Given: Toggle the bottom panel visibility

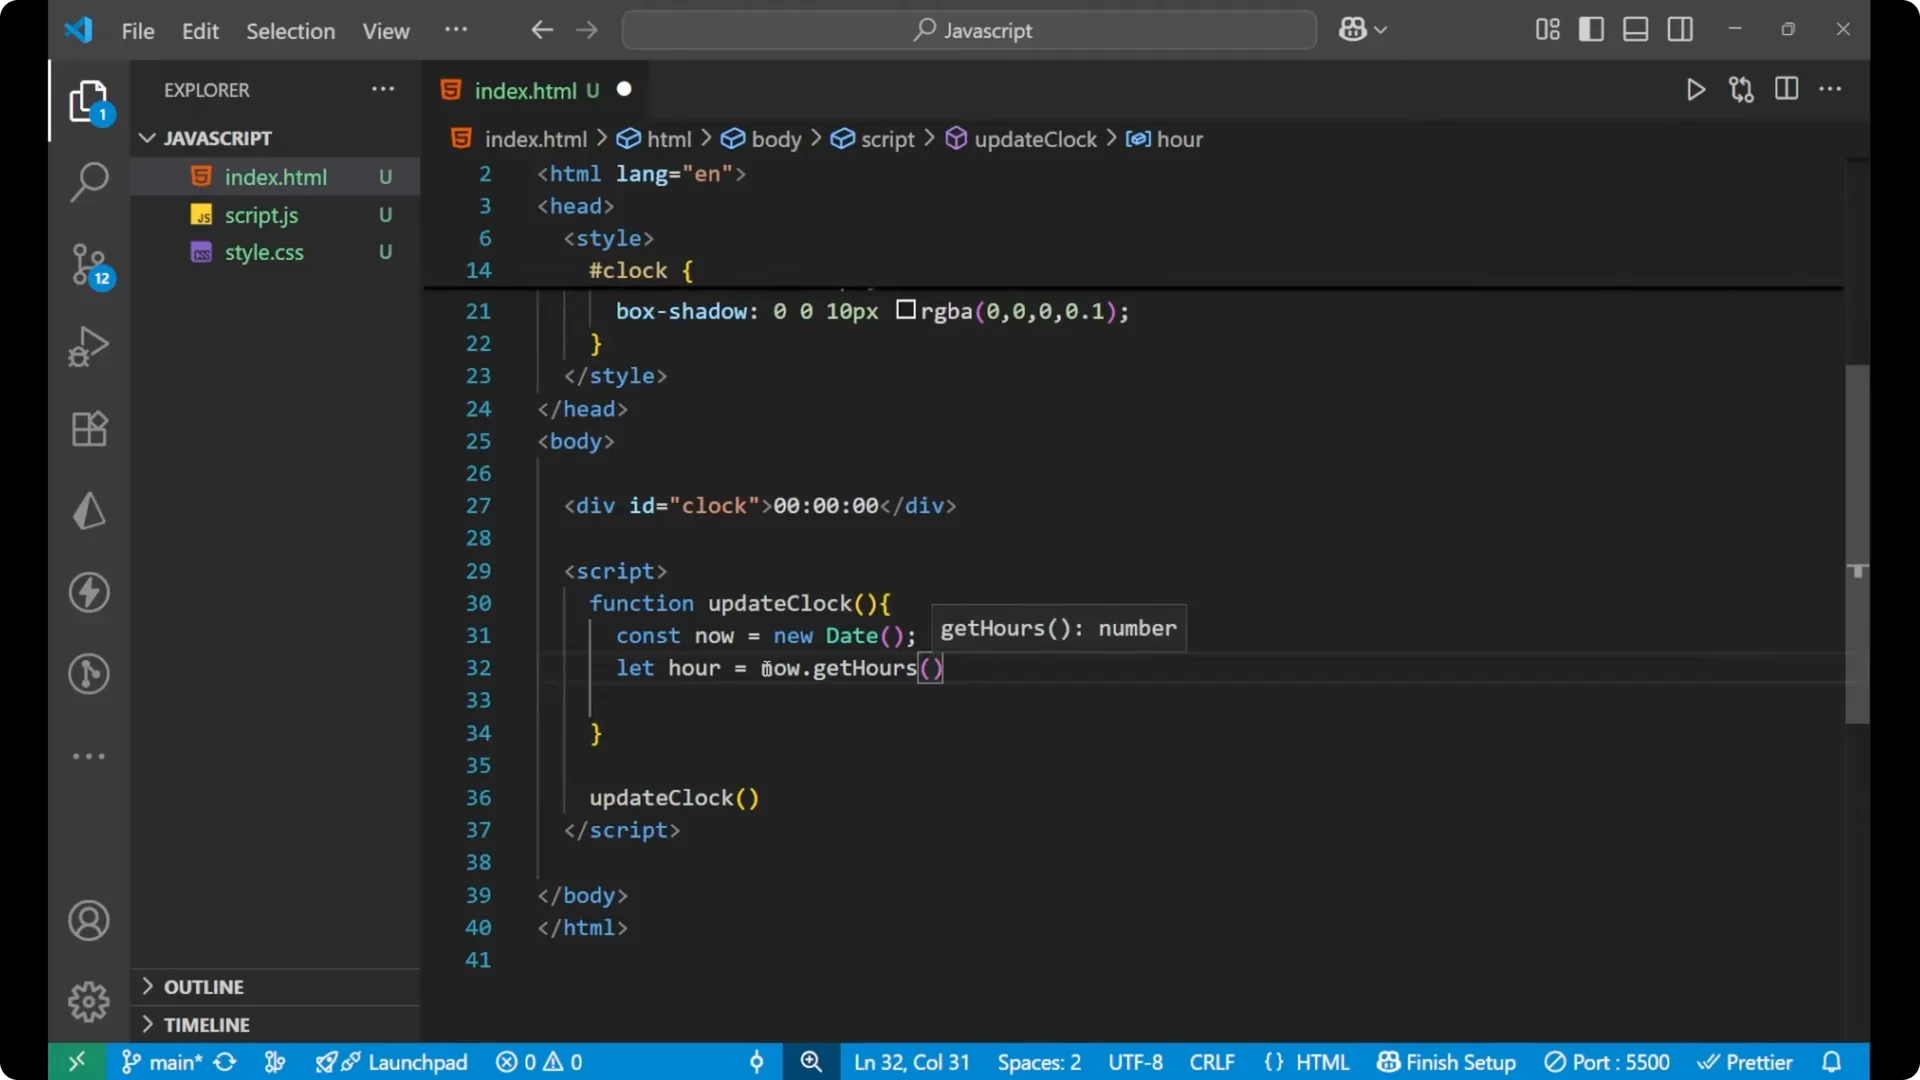Looking at the screenshot, I should (x=1635, y=29).
